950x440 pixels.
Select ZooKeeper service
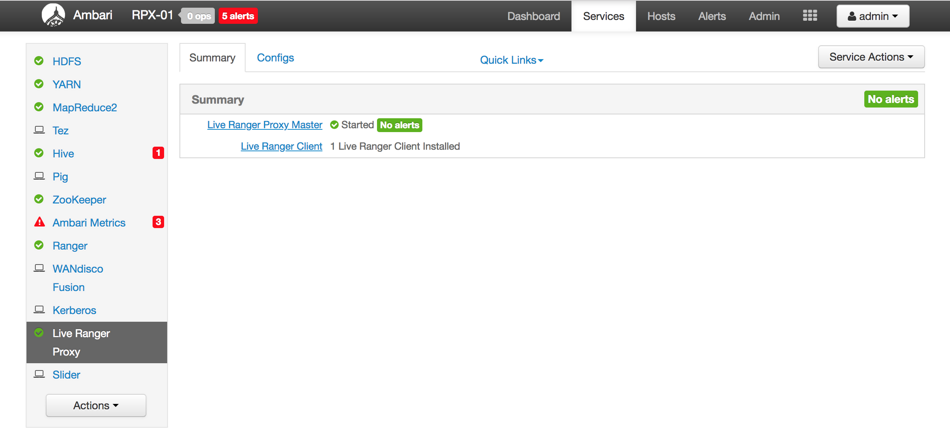[x=79, y=199]
